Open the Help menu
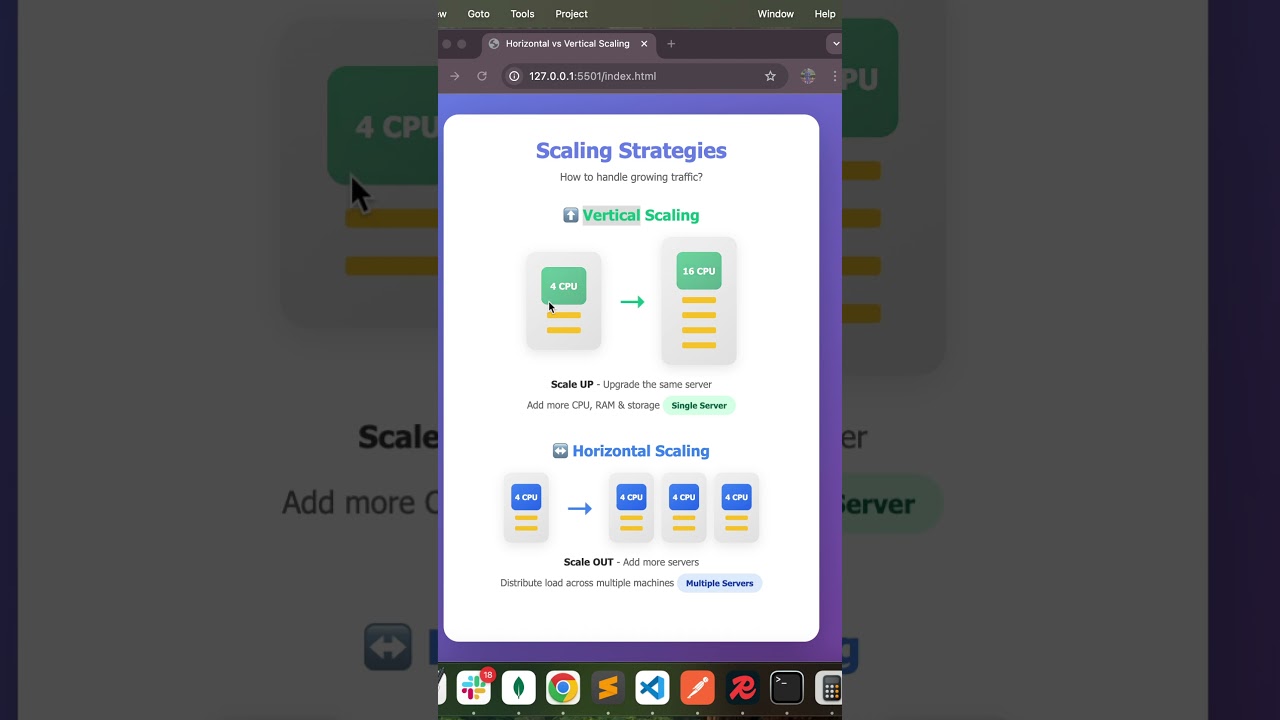1280x720 pixels. [825, 14]
